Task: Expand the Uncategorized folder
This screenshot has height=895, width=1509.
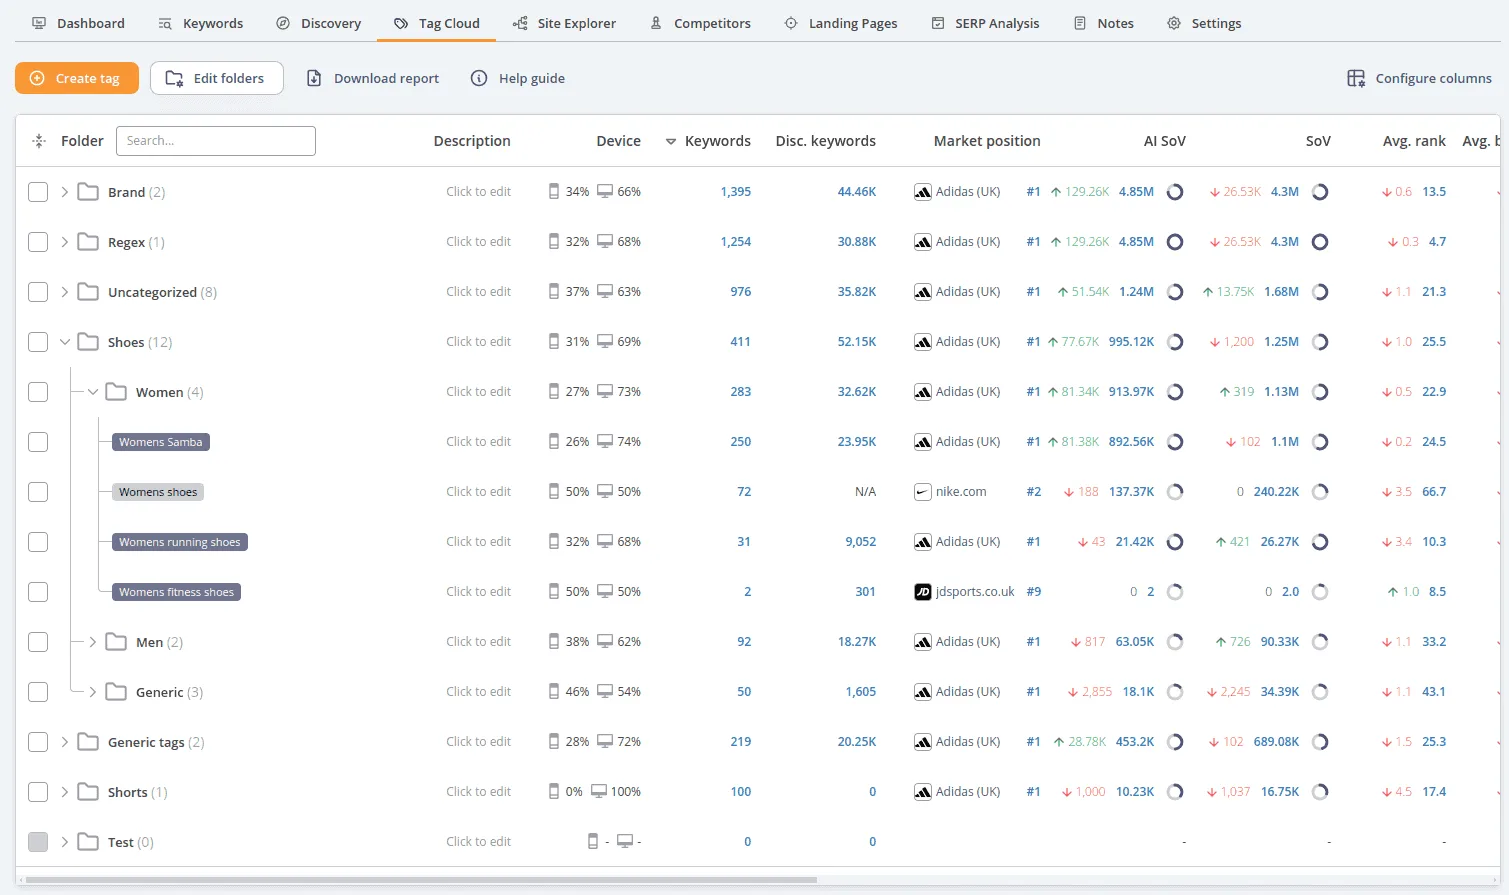Action: 65,292
